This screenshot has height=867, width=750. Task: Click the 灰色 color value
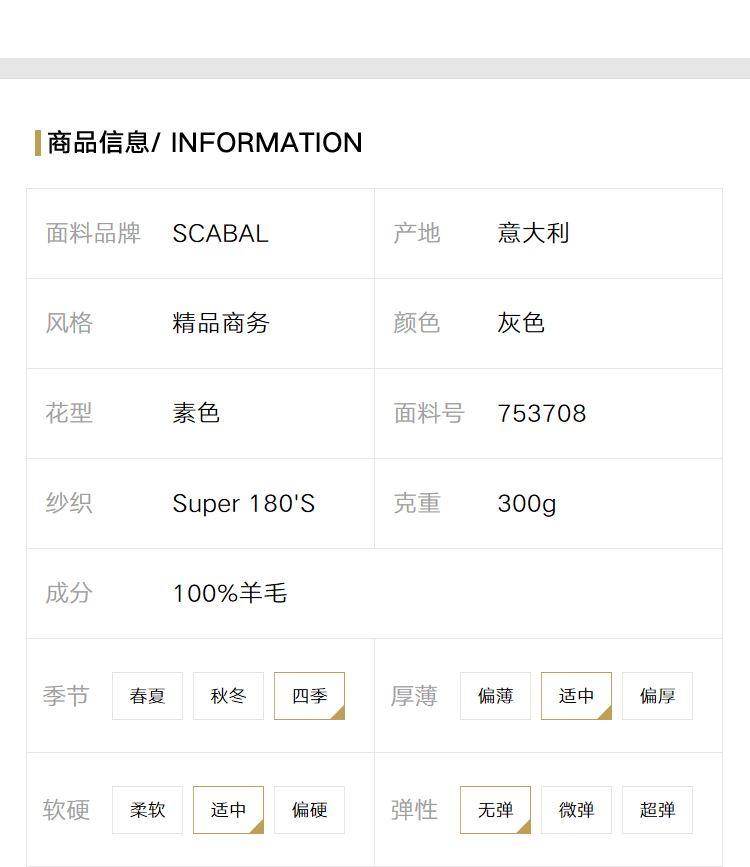coord(521,323)
